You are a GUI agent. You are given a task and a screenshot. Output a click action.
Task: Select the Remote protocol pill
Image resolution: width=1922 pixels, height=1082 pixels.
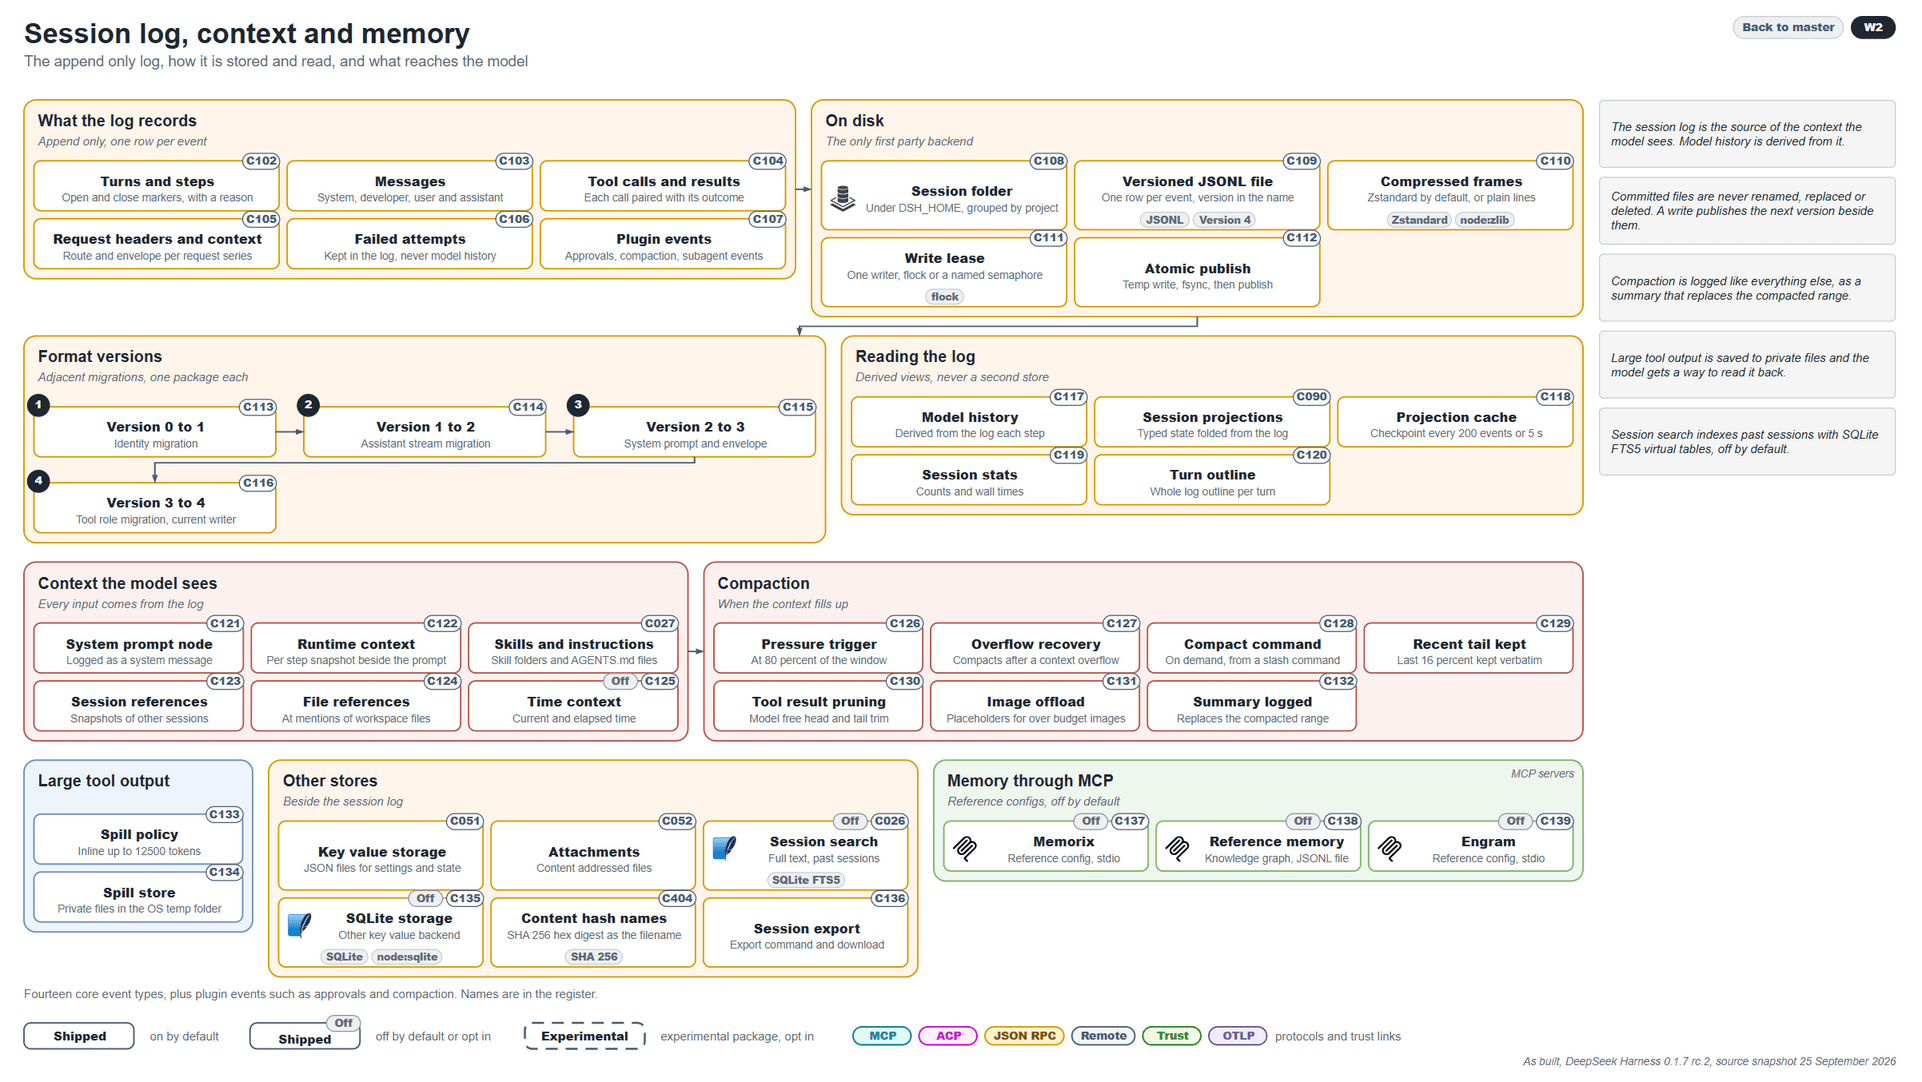(x=1103, y=1036)
